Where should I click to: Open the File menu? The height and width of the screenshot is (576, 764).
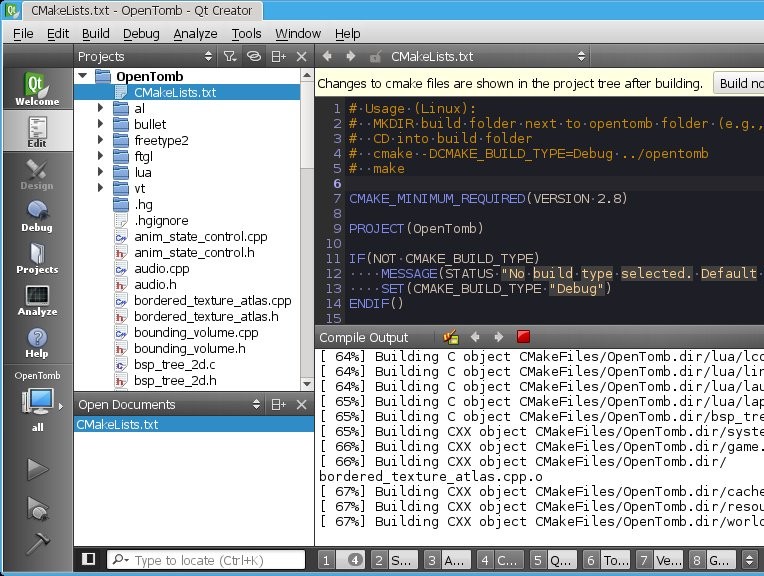click(23, 34)
